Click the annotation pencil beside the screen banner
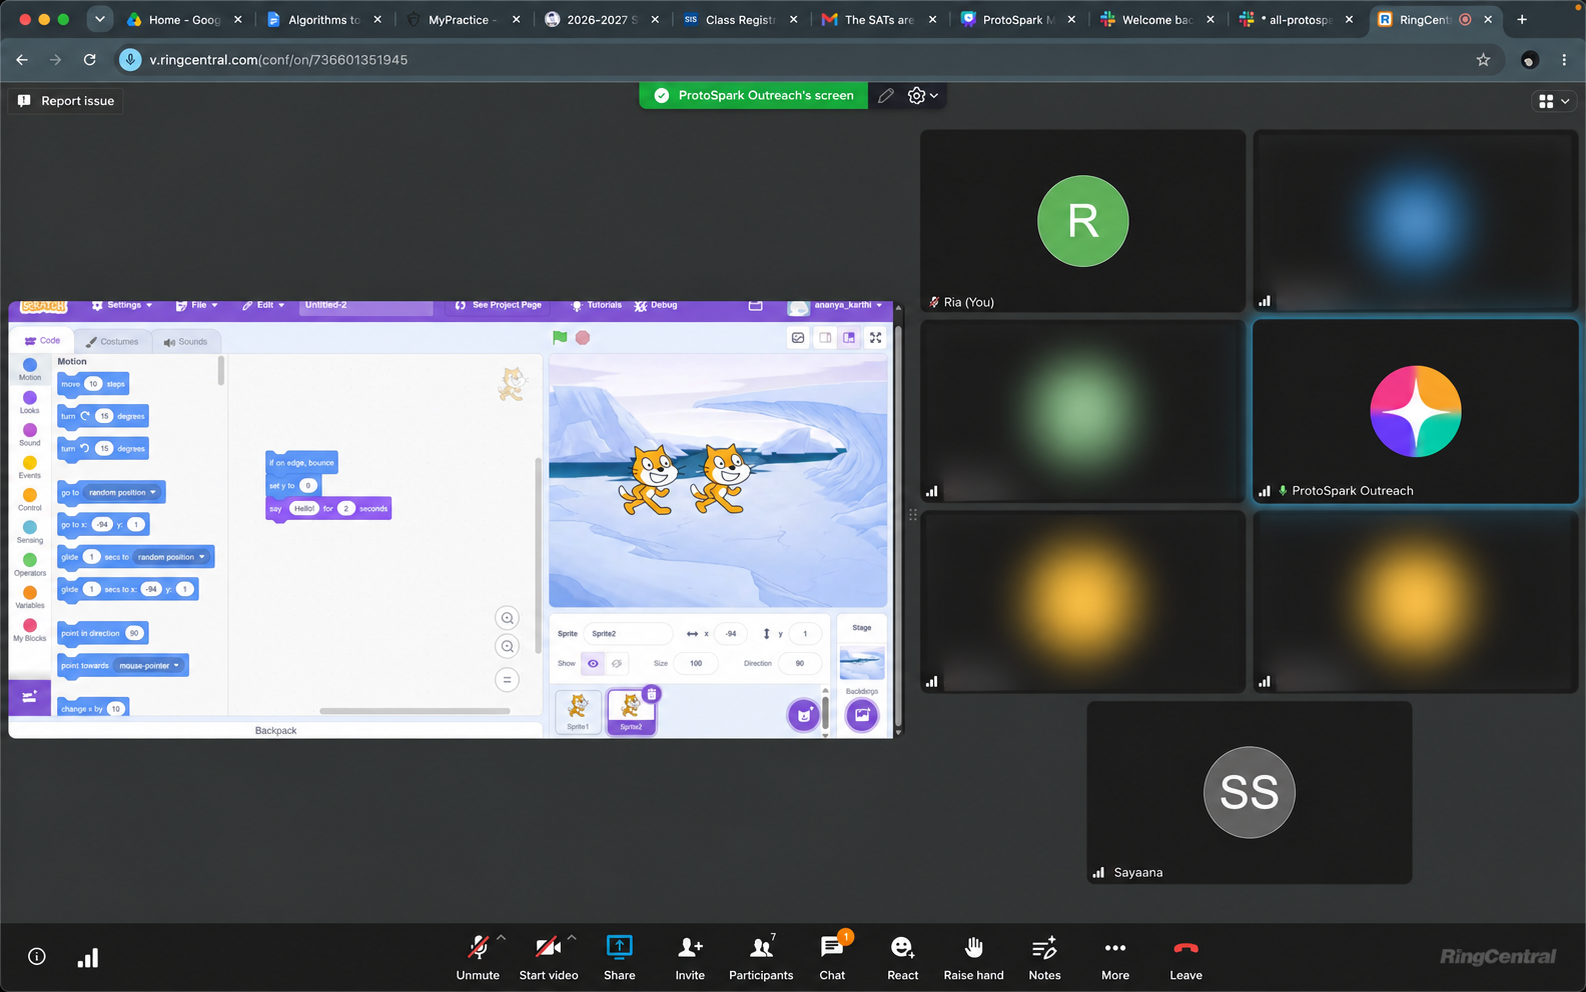1586x992 pixels. pyautogui.click(x=886, y=96)
